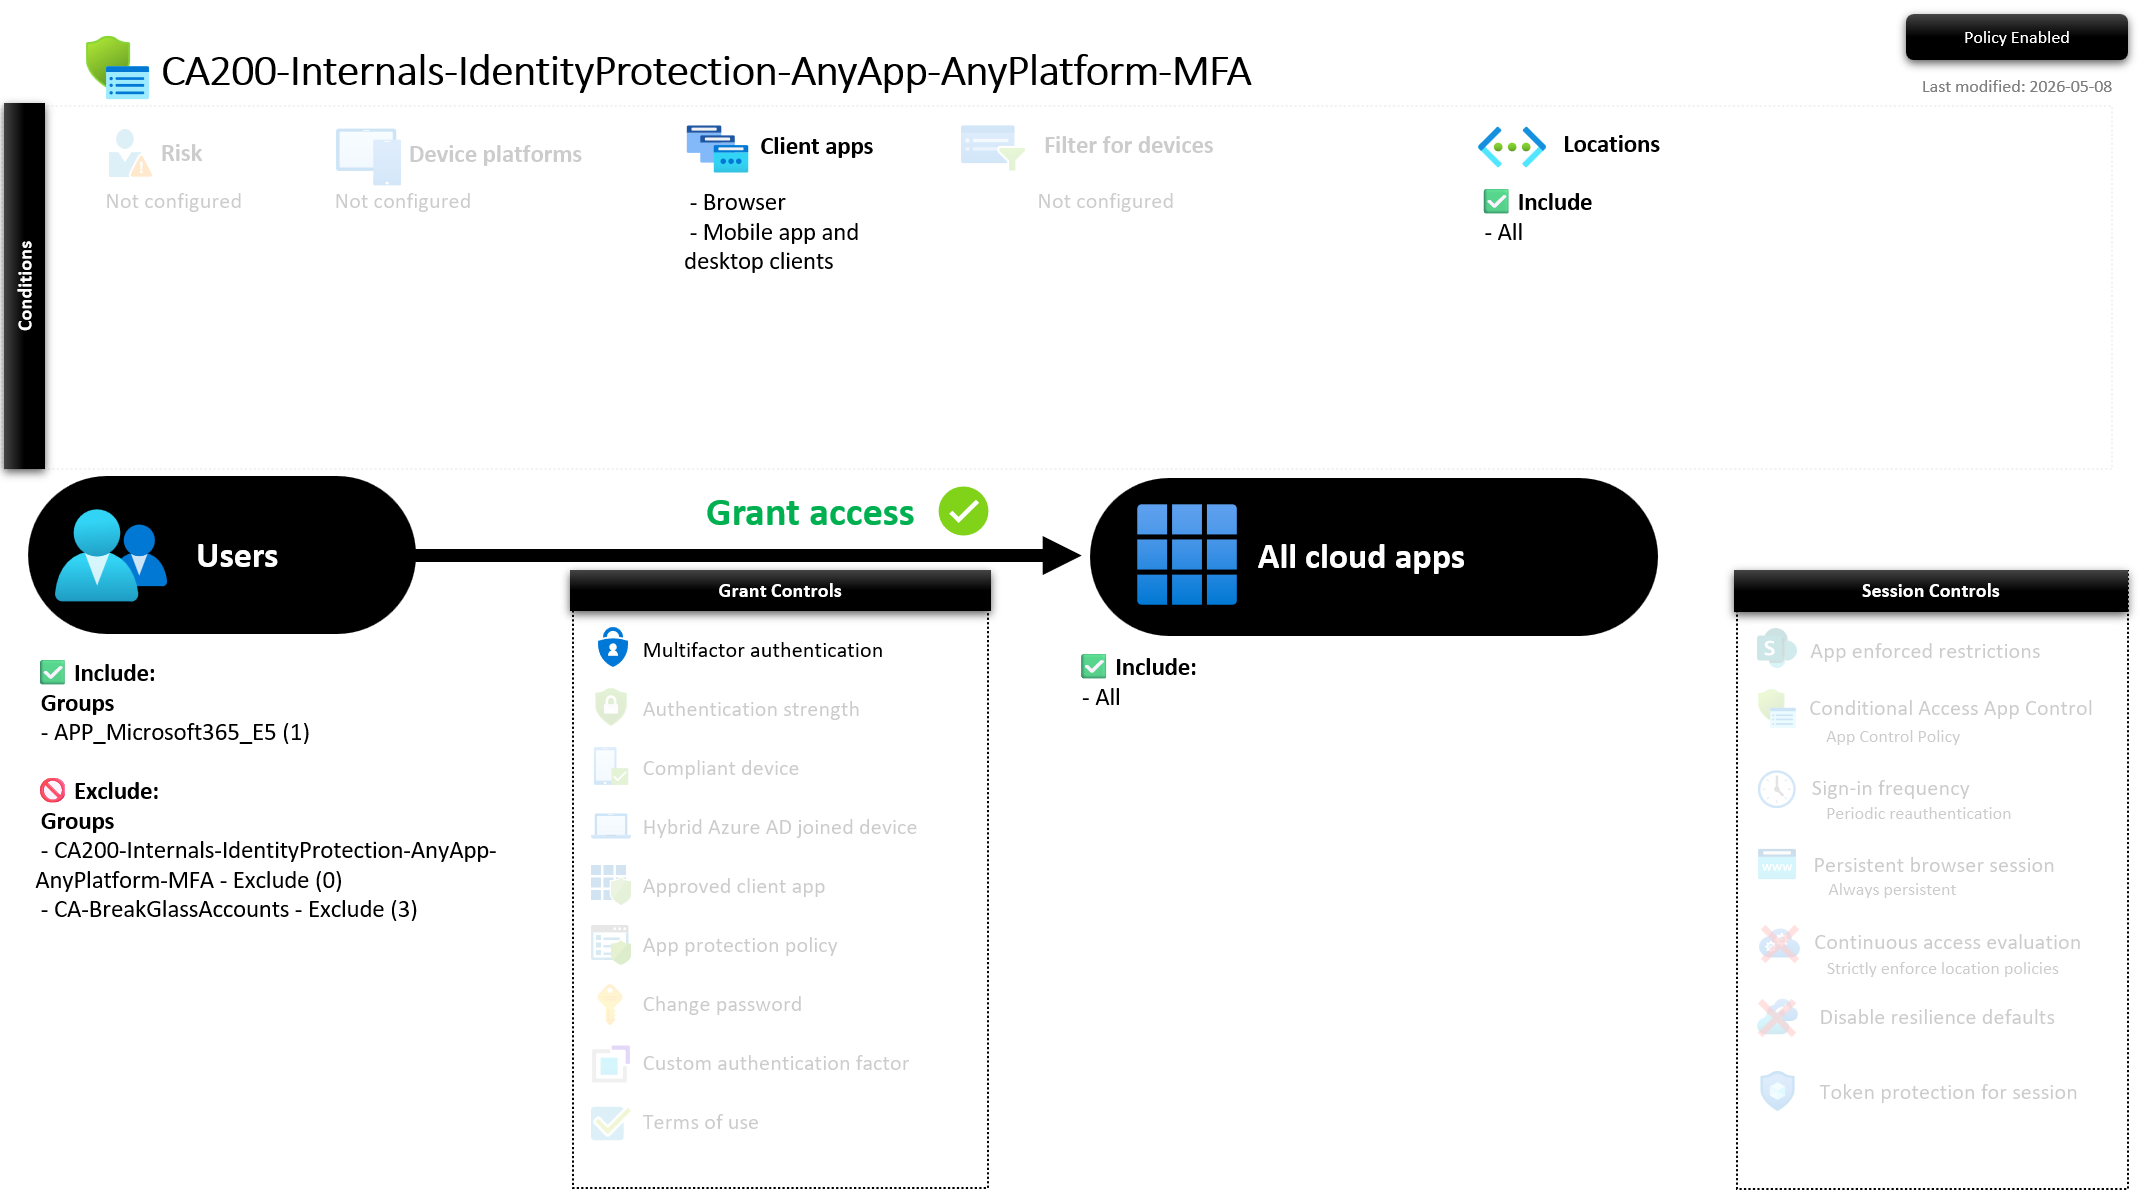The image size is (2141, 1204).
Task: Click the CA-BreakGlassAccounts - Exclude (3) entry
Action: pyautogui.click(x=229, y=909)
